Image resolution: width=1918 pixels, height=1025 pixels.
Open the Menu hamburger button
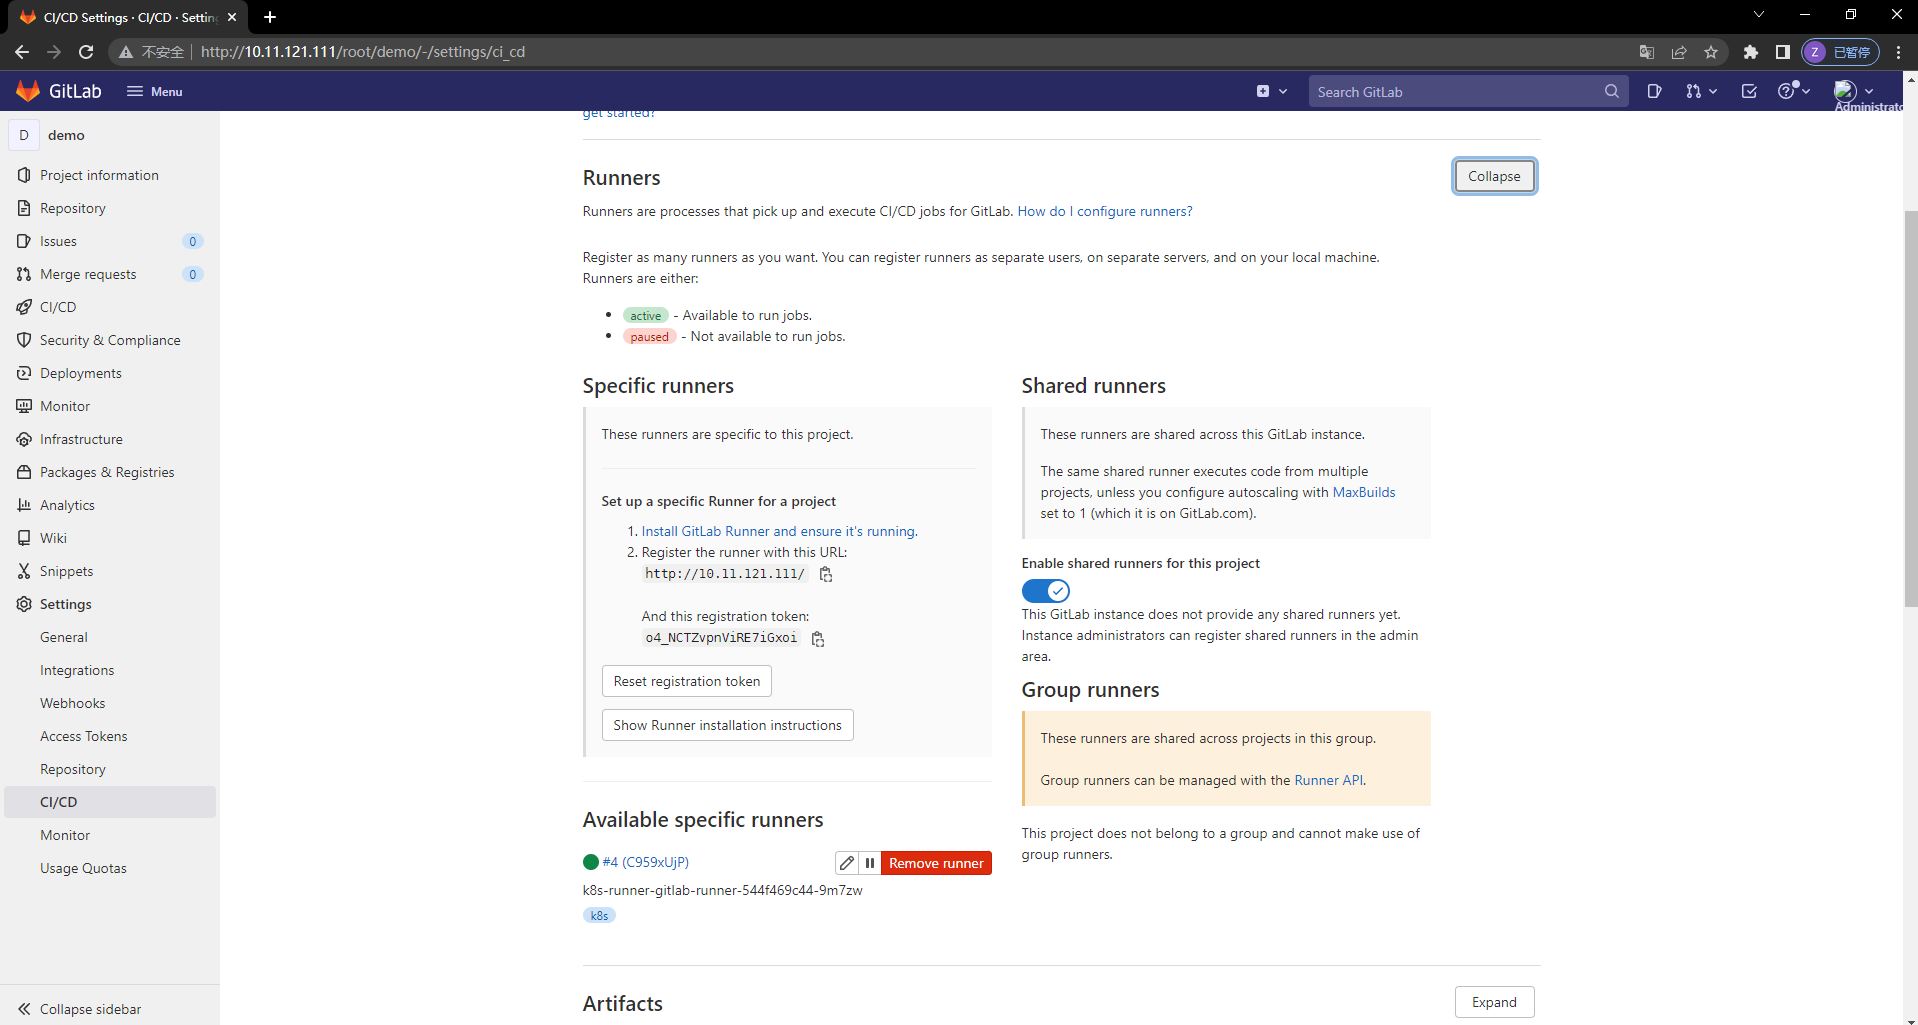155,91
